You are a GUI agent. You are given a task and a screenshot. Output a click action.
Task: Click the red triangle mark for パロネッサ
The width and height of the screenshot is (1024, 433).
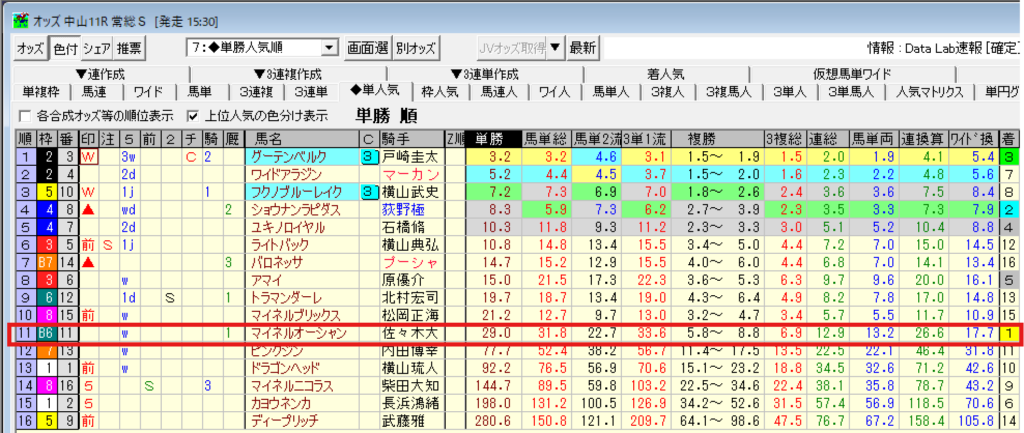pyautogui.click(x=89, y=262)
